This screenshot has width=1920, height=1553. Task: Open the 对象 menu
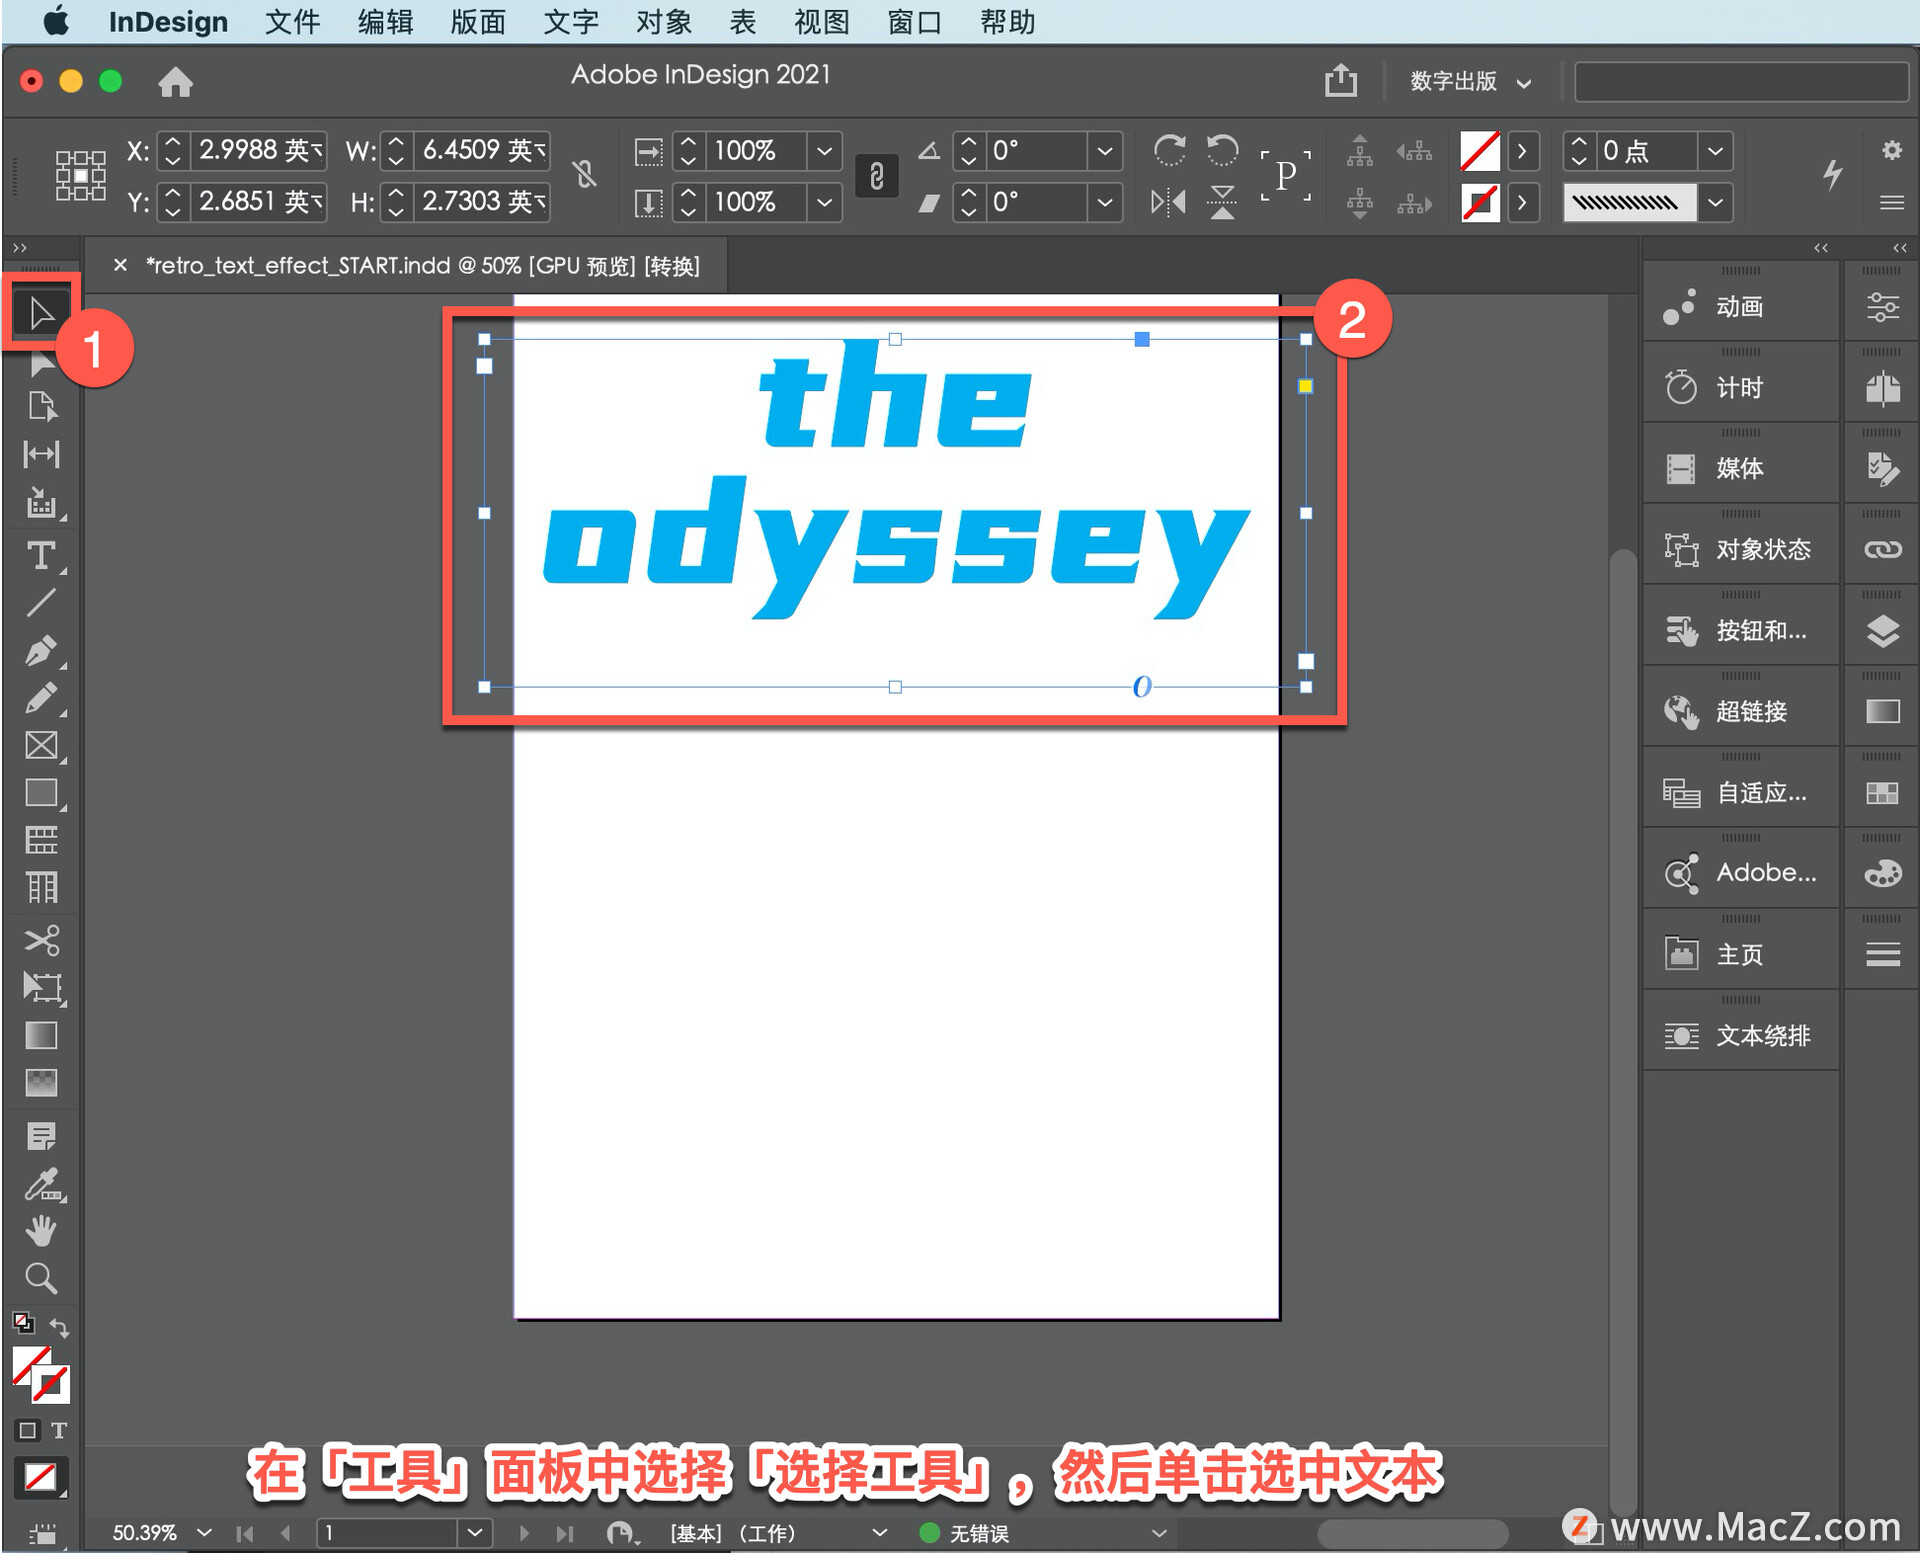click(663, 22)
